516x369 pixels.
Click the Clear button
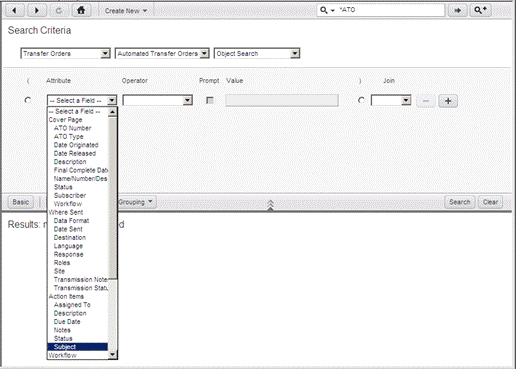point(490,202)
